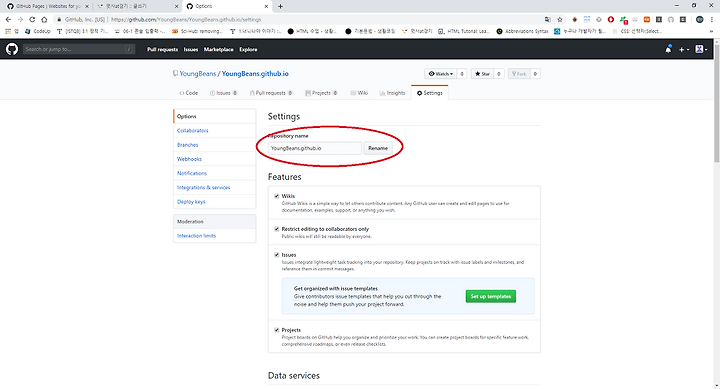Open Marketplace in top navigation

219,49
